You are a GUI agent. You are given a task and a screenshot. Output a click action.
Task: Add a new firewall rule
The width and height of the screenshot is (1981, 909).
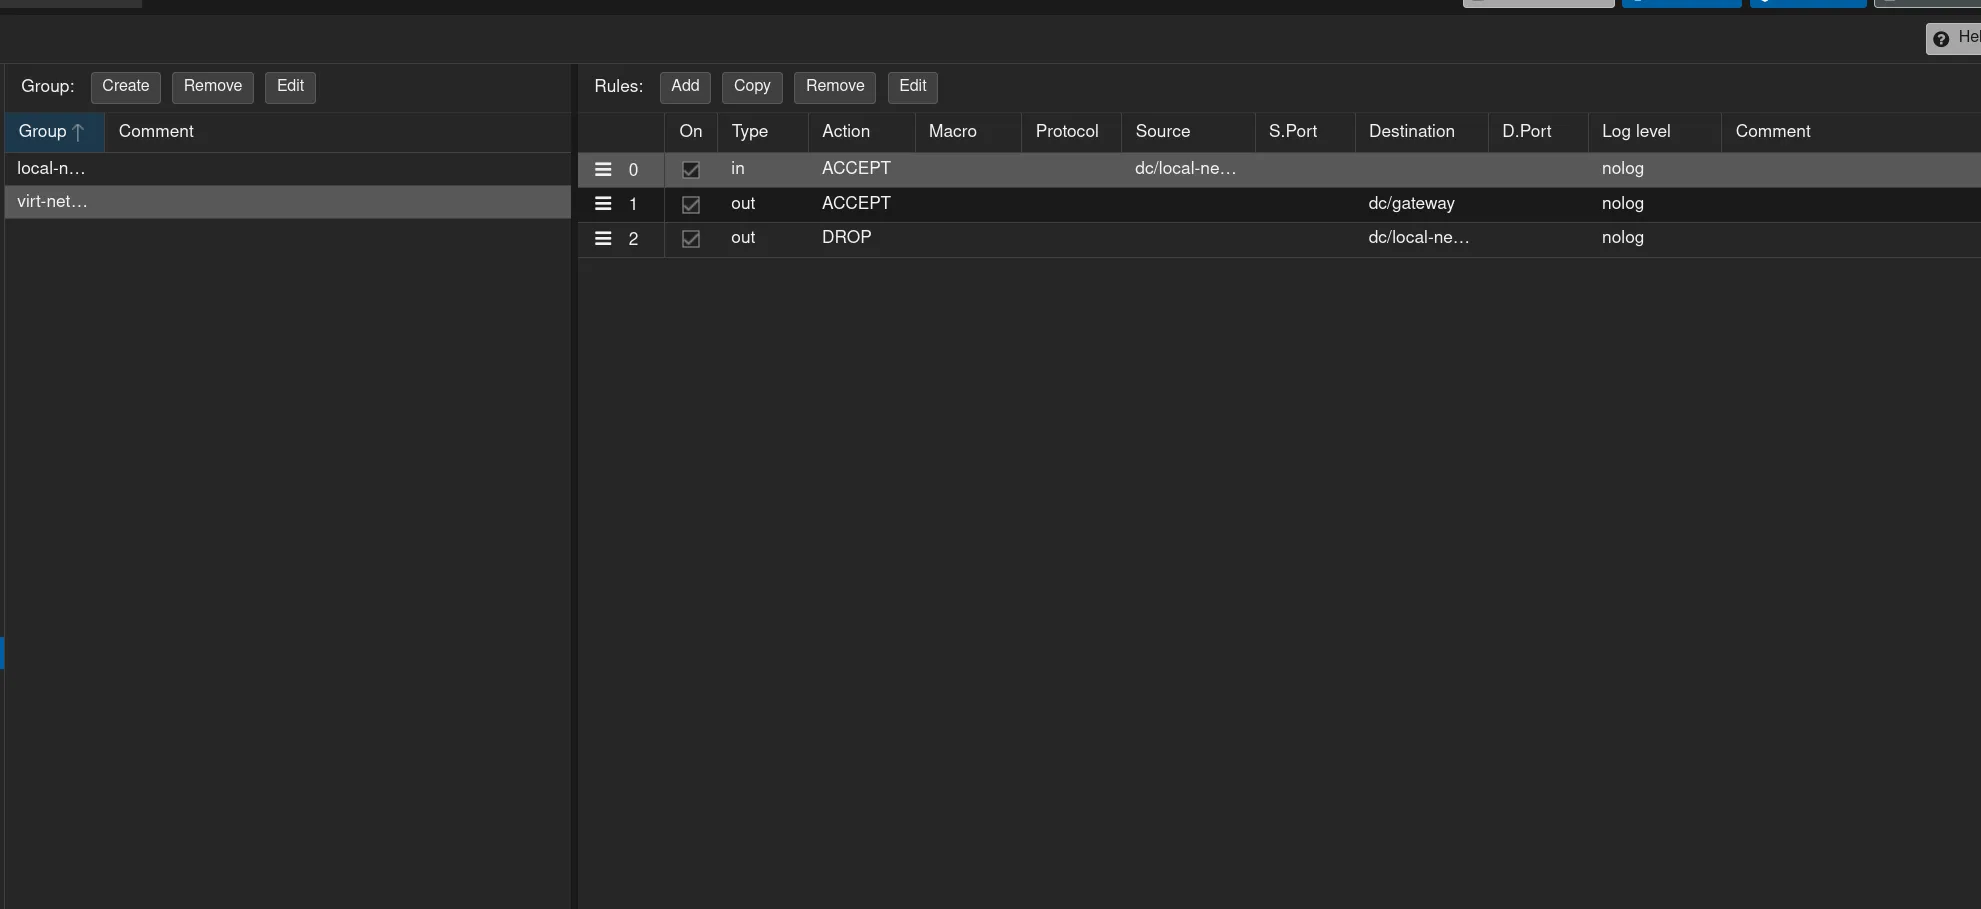pos(685,87)
